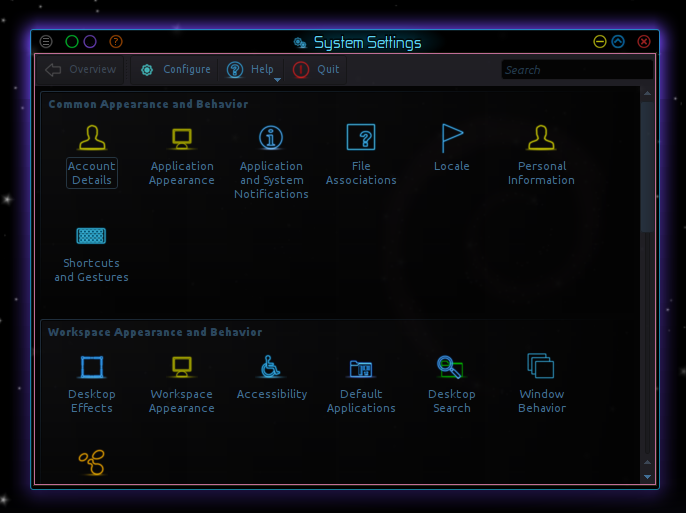This screenshot has width=686, height=513.
Task: Click the green circle titlebar button
Action: point(72,42)
